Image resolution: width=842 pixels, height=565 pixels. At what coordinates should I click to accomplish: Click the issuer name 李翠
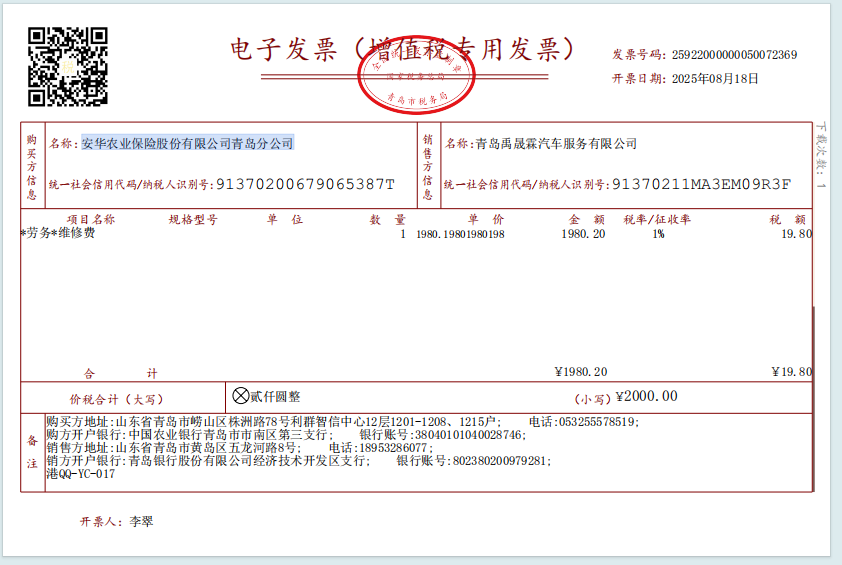(x=141, y=522)
